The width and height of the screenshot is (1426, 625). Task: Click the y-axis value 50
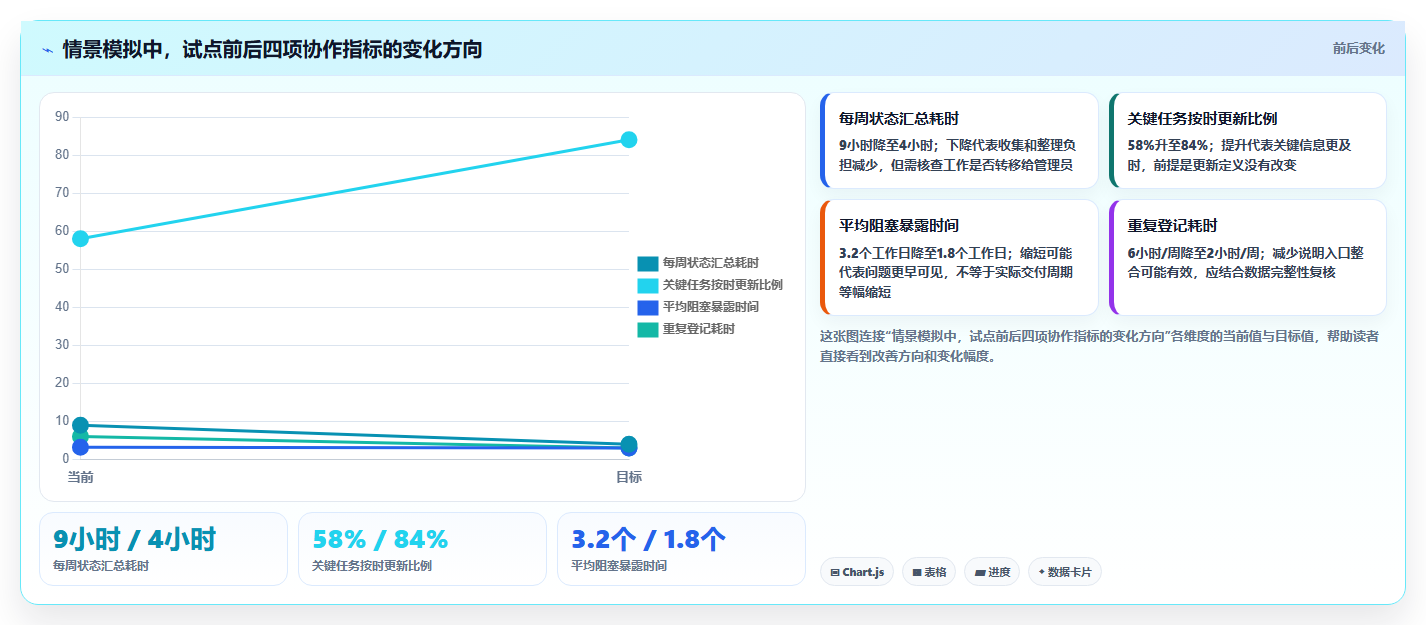click(x=62, y=269)
